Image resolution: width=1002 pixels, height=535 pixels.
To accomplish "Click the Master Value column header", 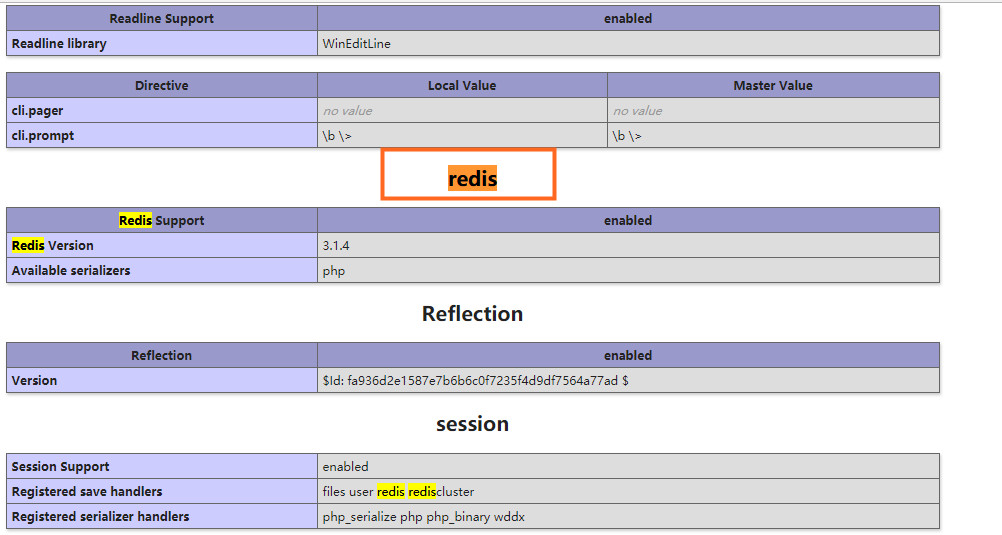I will [x=773, y=86].
